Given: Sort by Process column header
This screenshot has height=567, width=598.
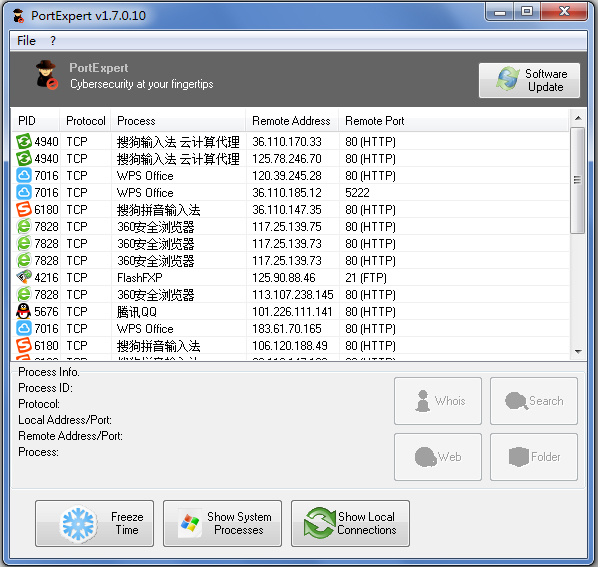Looking at the screenshot, I should 178,121.
